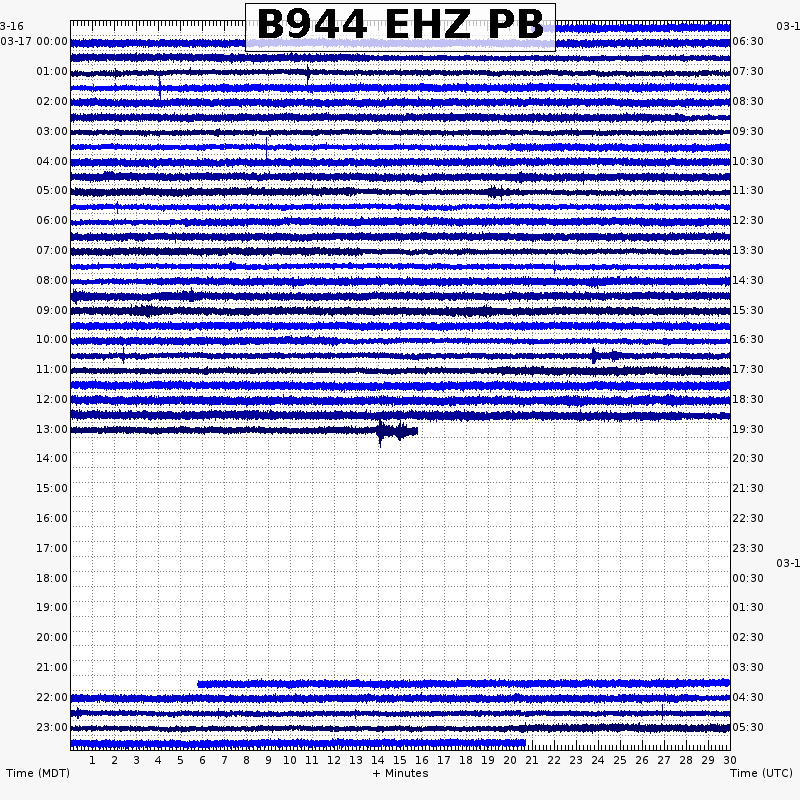Pick the 23:00 MDT time label
This screenshot has width=800, height=800.
(x=52, y=728)
